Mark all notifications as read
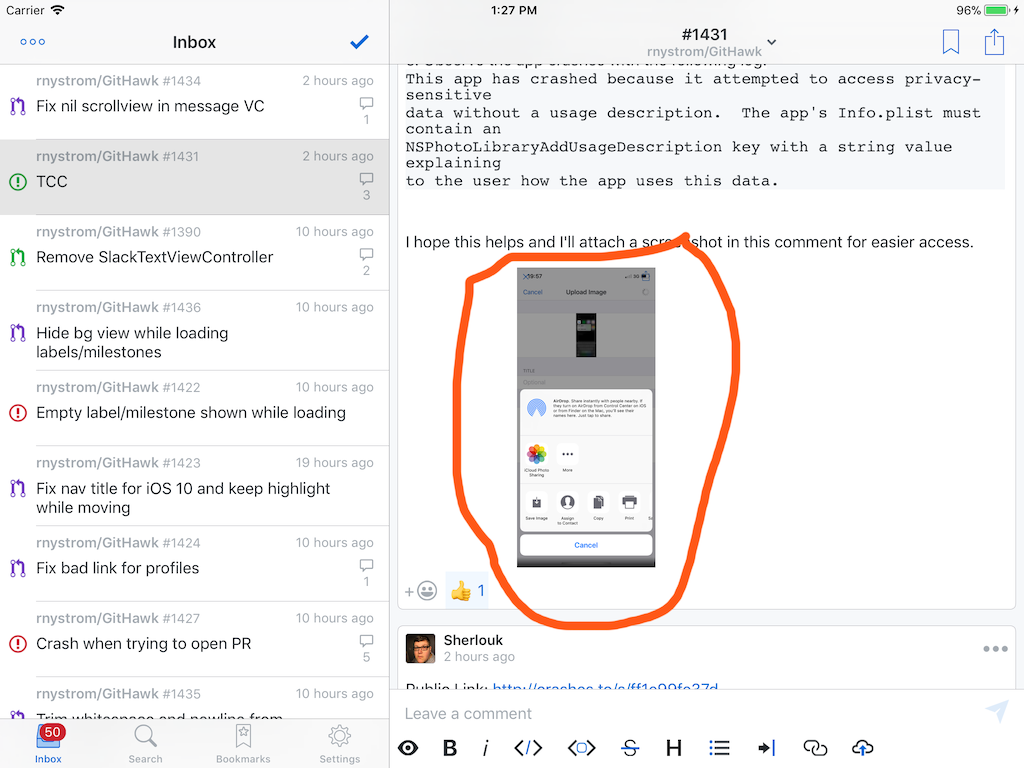1024x768 pixels. (358, 42)
